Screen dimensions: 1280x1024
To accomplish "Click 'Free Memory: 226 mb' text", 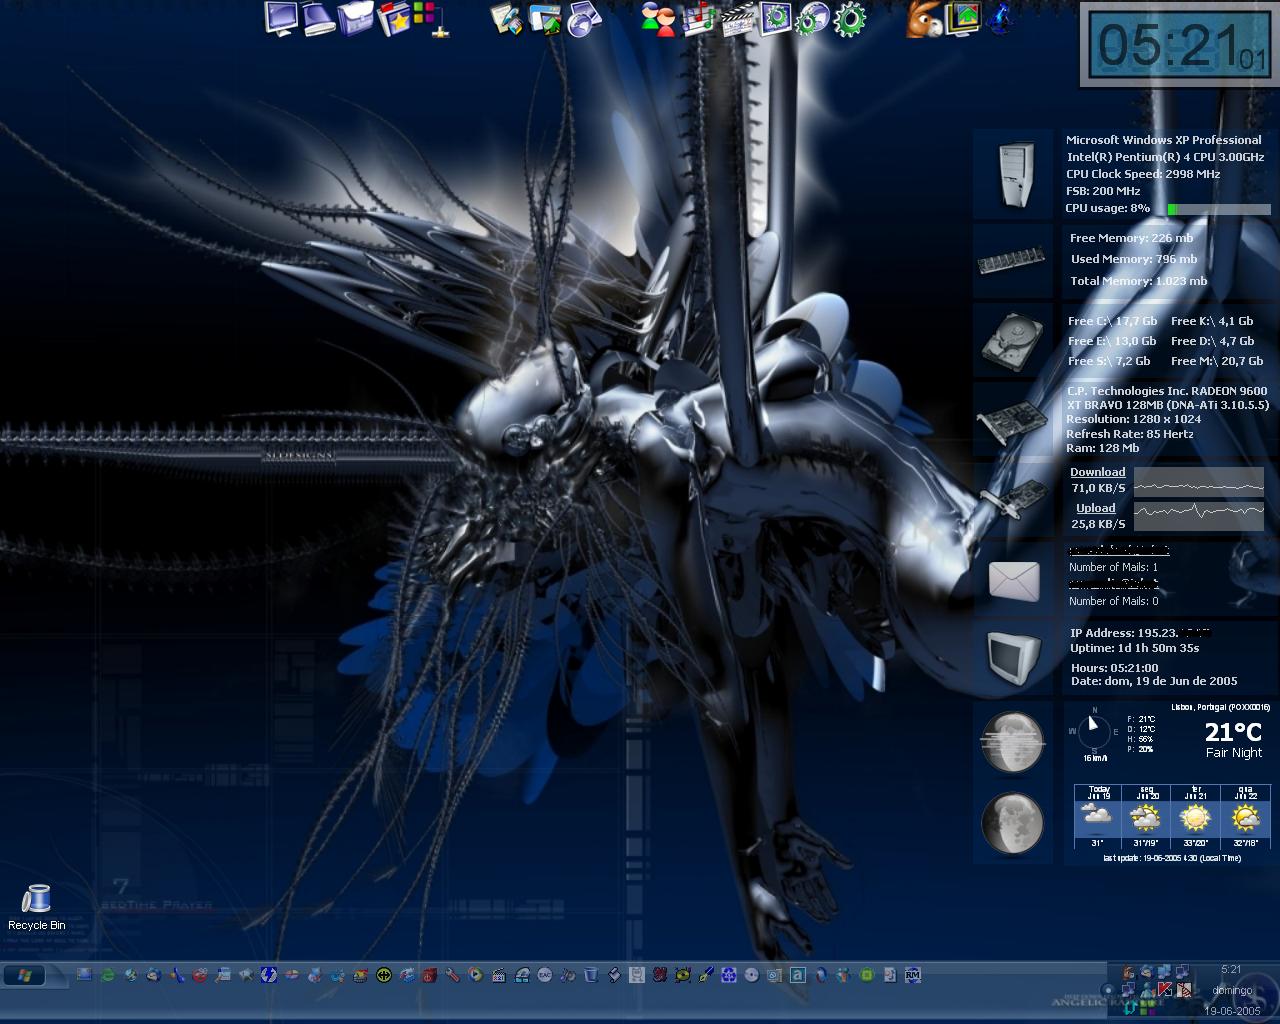I will coord(1131,238).
